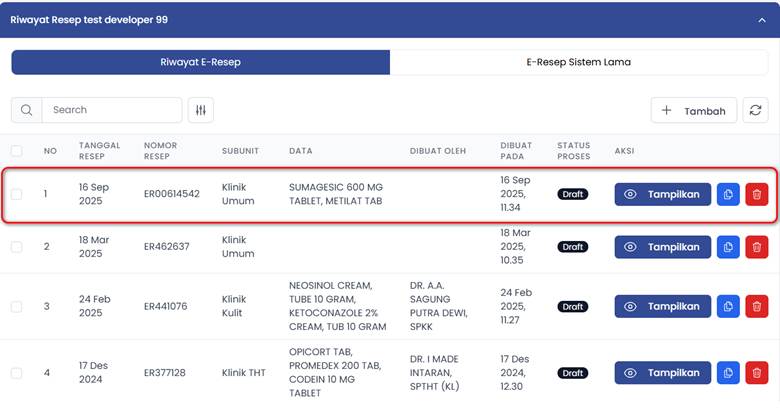Open the E-Resep Sistem Lama tab
Viewport: 780px width, 409px height.
[578, 62]
